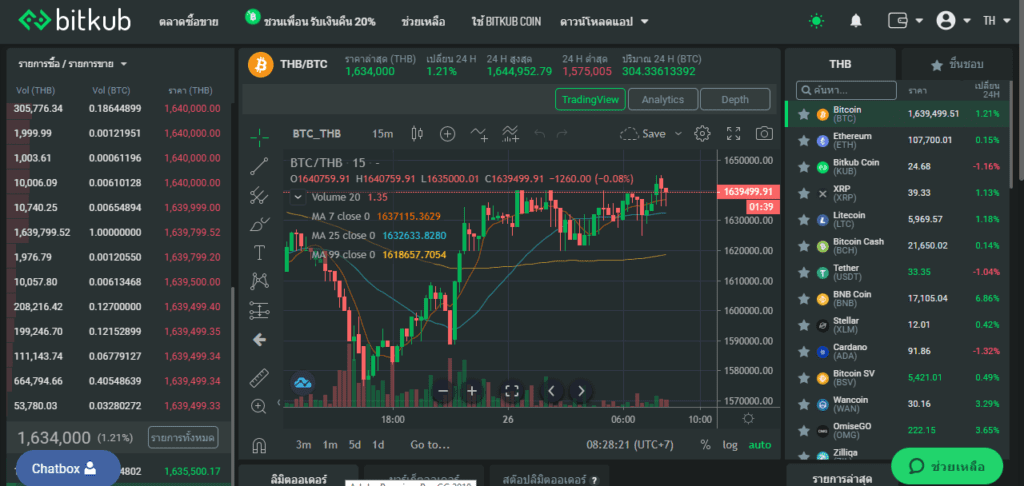Image resolution: width=1024 pixels, height=486 pixels.
Task: Open the wallet dropdown menu
Action: tap(905, 21)
